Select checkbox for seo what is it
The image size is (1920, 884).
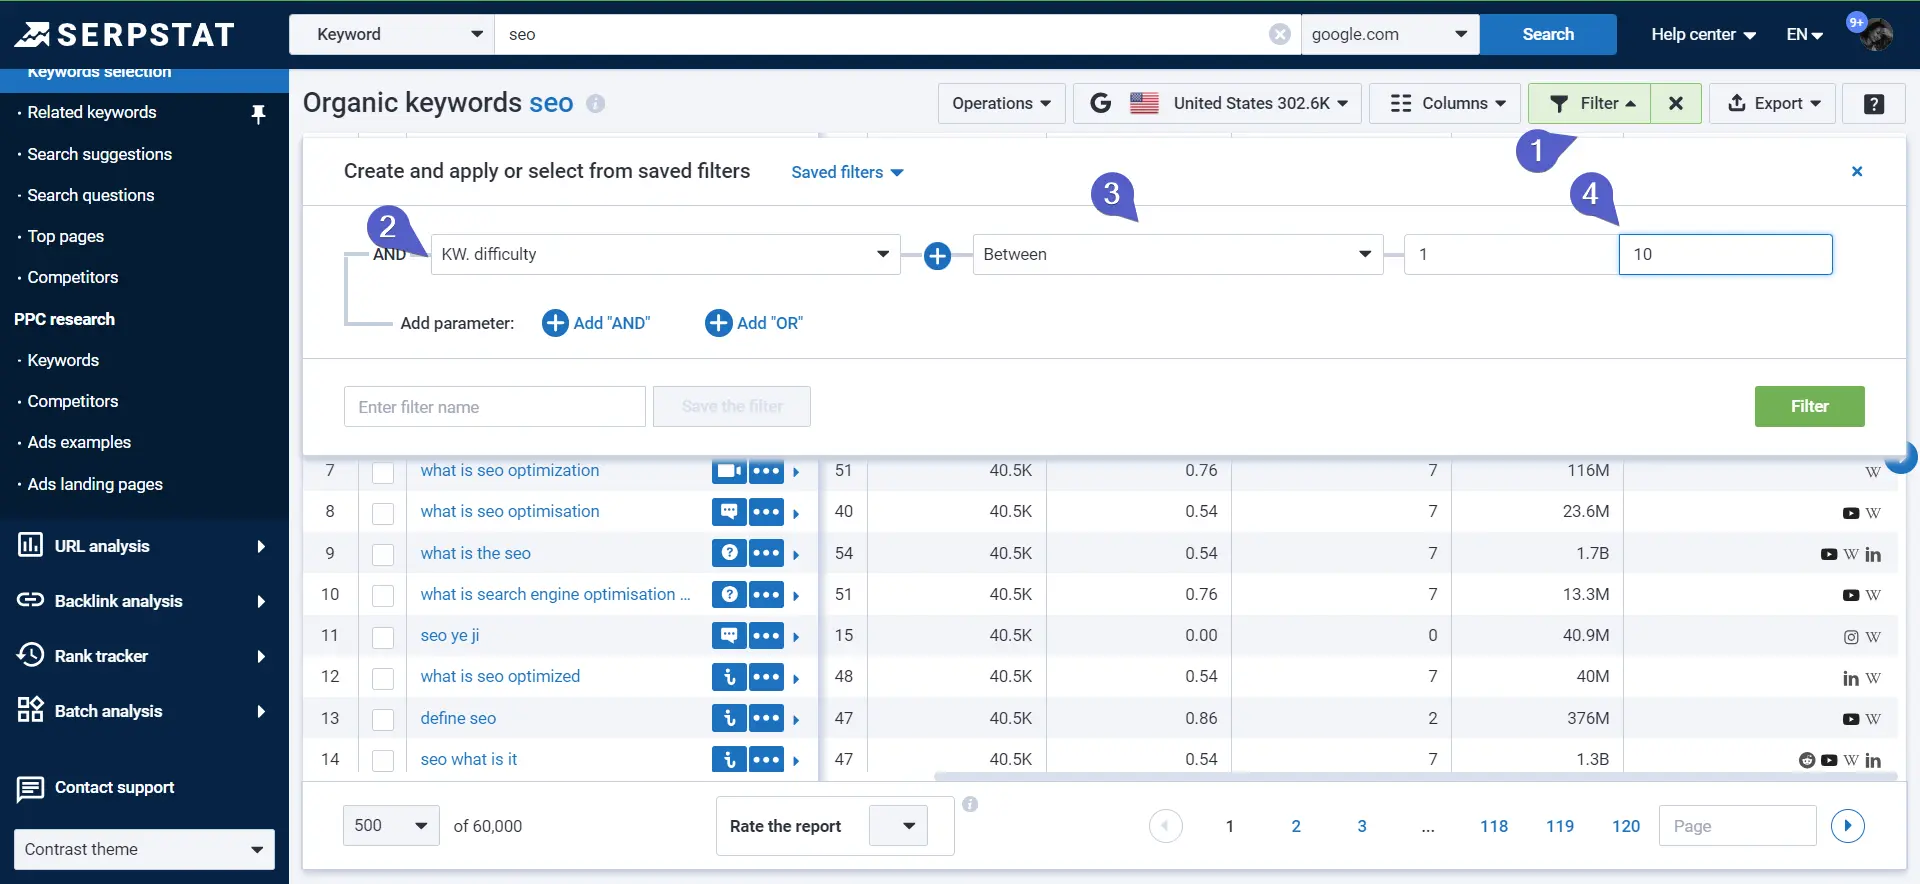383,760
